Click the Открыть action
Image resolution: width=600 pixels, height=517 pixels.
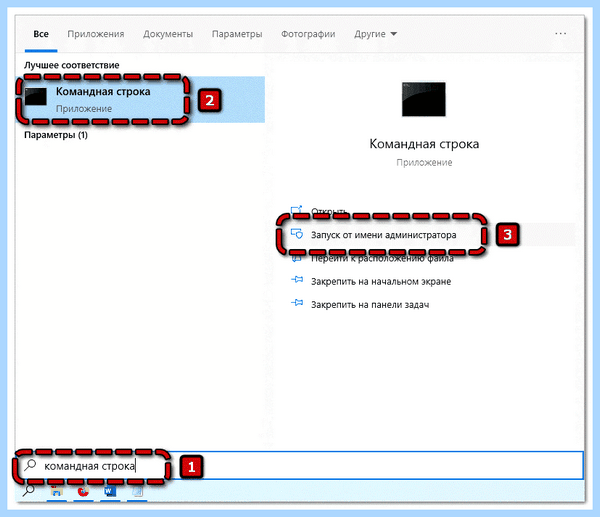pos(329,211)
